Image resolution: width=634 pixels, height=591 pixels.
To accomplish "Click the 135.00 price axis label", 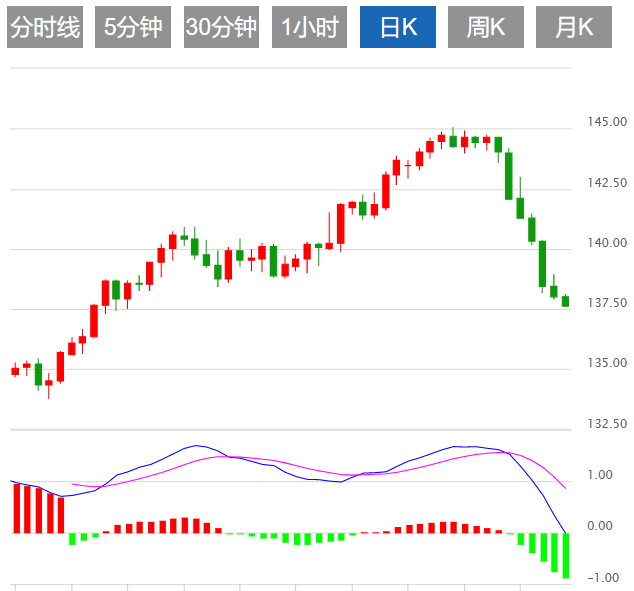I will tap(607, 362).
